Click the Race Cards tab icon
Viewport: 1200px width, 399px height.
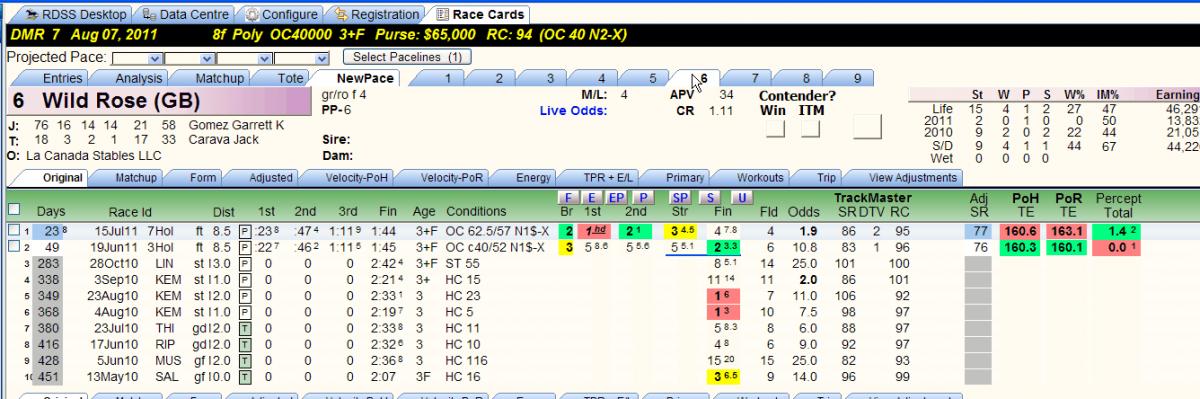443,15
